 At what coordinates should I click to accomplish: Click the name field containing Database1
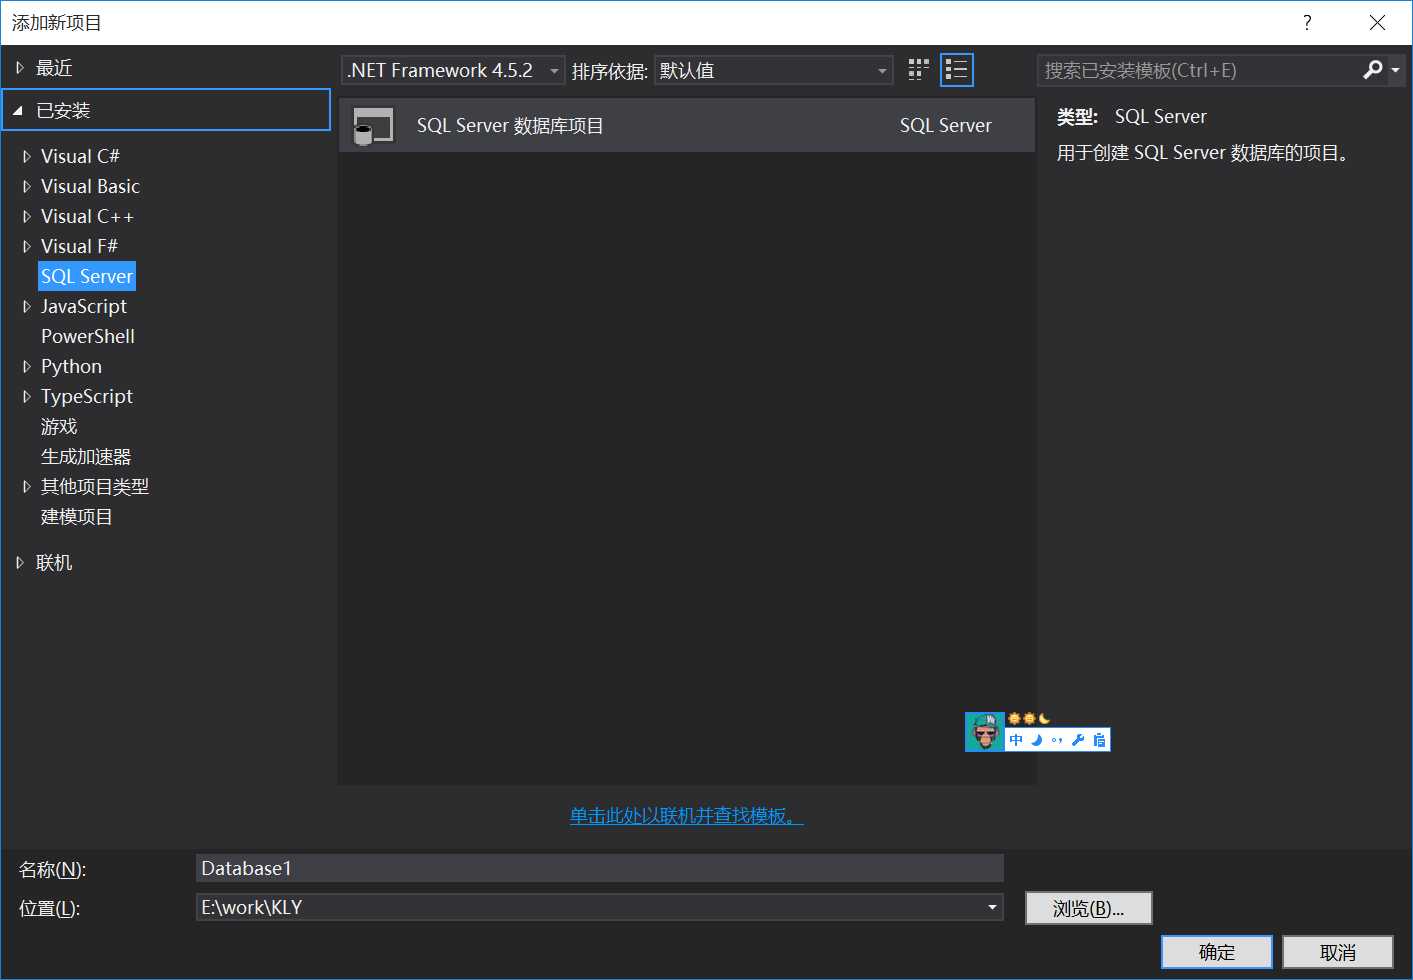[x=600, y=868]
